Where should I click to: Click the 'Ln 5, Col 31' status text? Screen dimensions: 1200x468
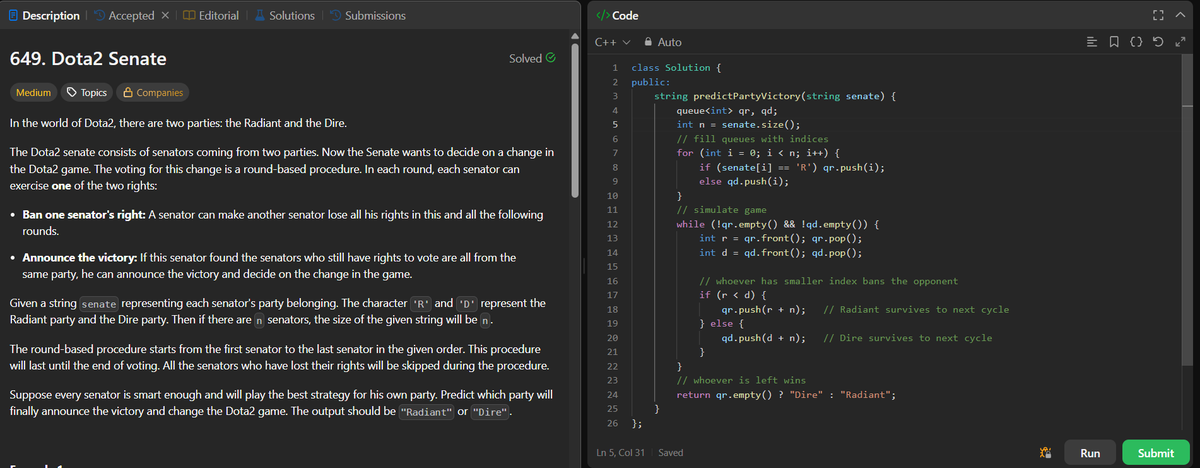coord(620,453)
